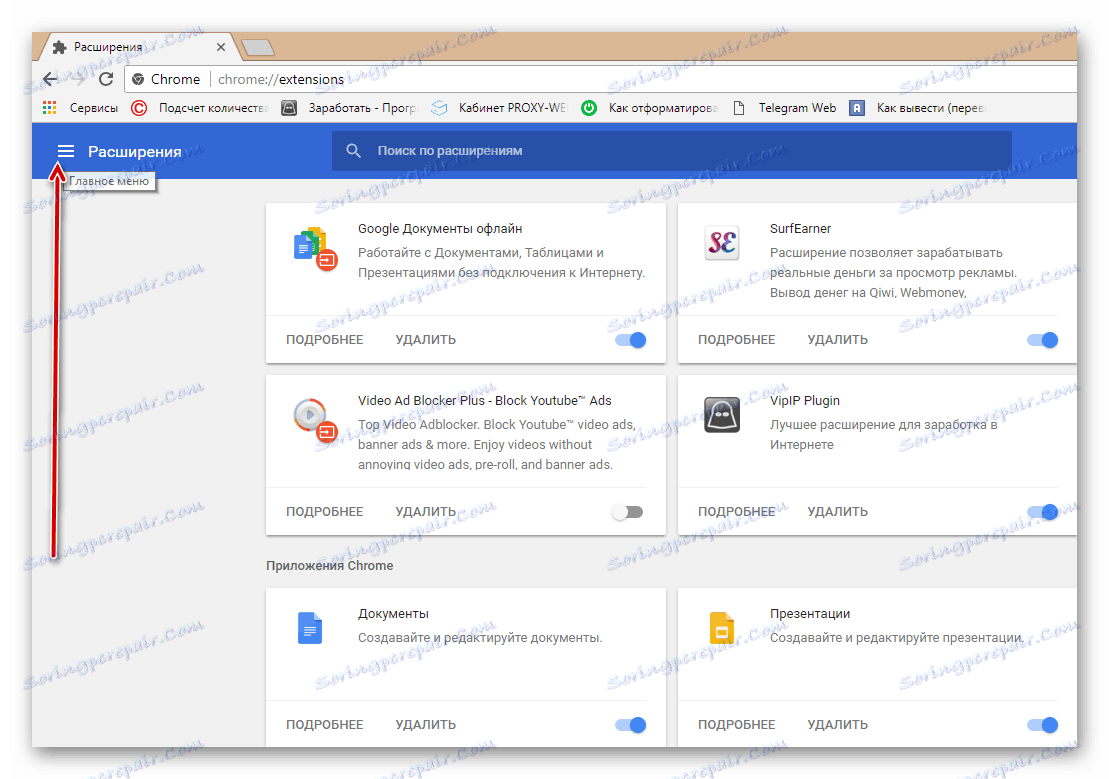The width and height of the screenshot is (1109, 779).
Task: Click the Google Документы офлайн extension icon
Action: tap(315, 248)
